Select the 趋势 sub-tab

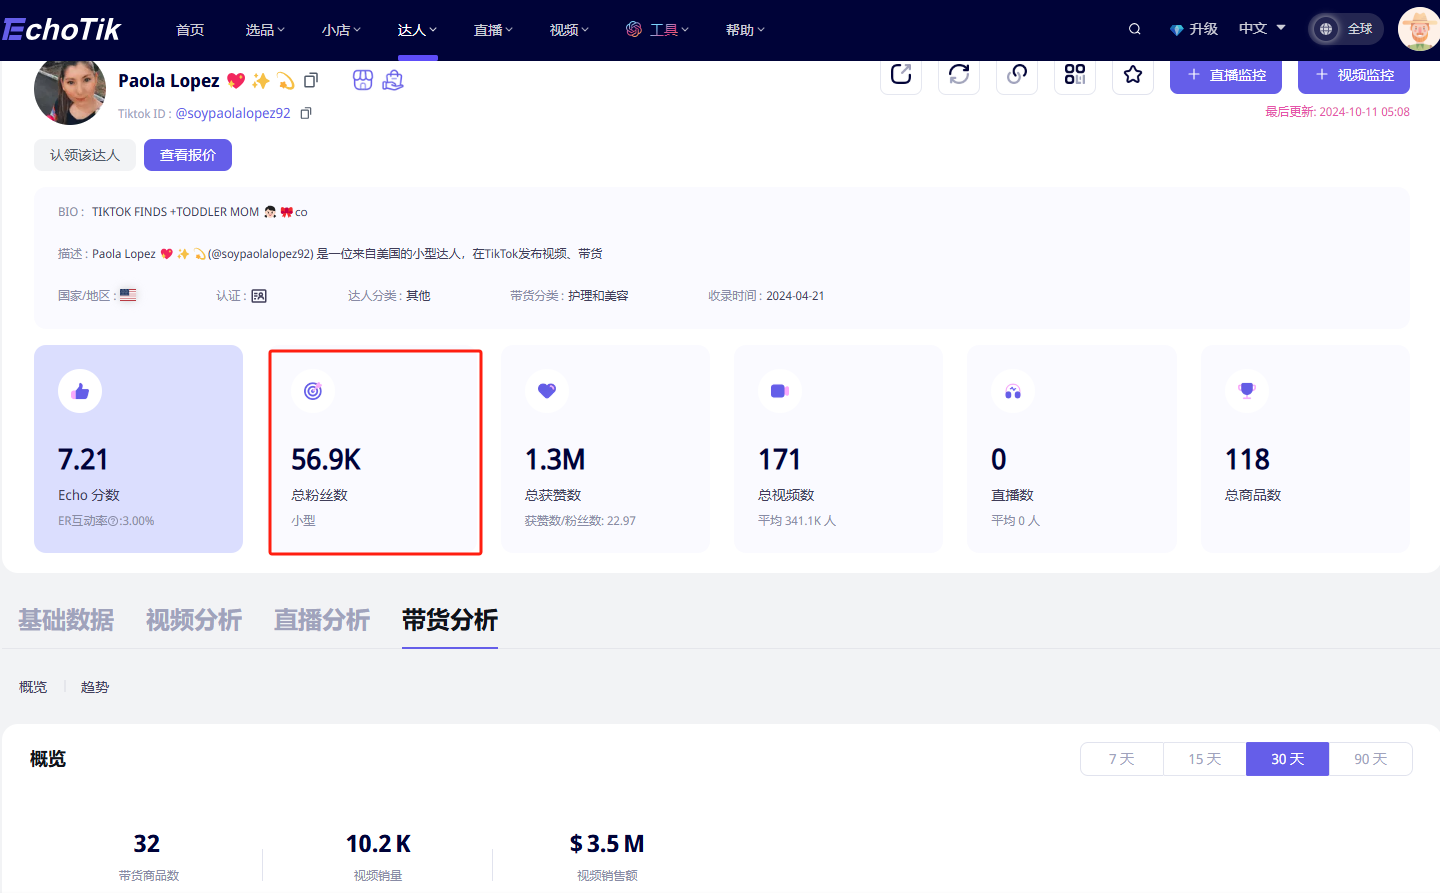coord(95,687)
